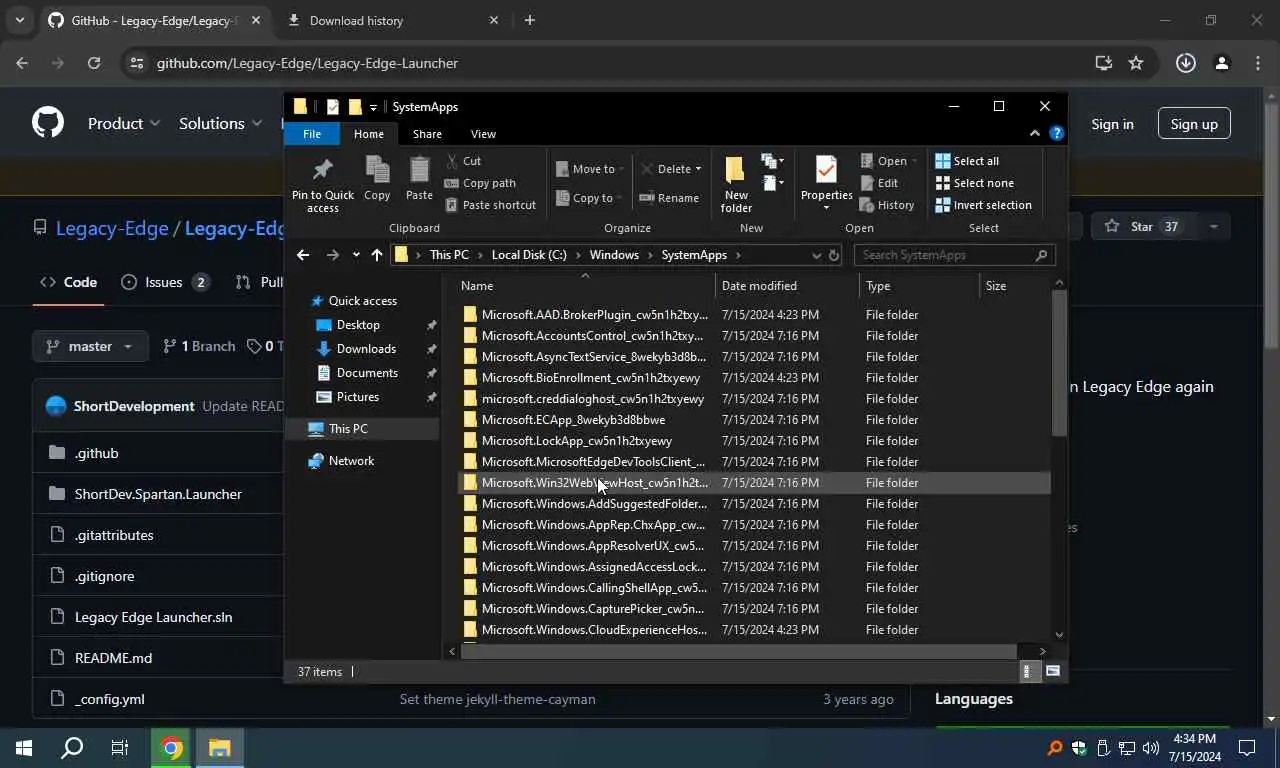Image resolution: width=1280 pixels, height=768 pixels.
Task: Select the Paste shortcut command
Action: pos(490,205)
